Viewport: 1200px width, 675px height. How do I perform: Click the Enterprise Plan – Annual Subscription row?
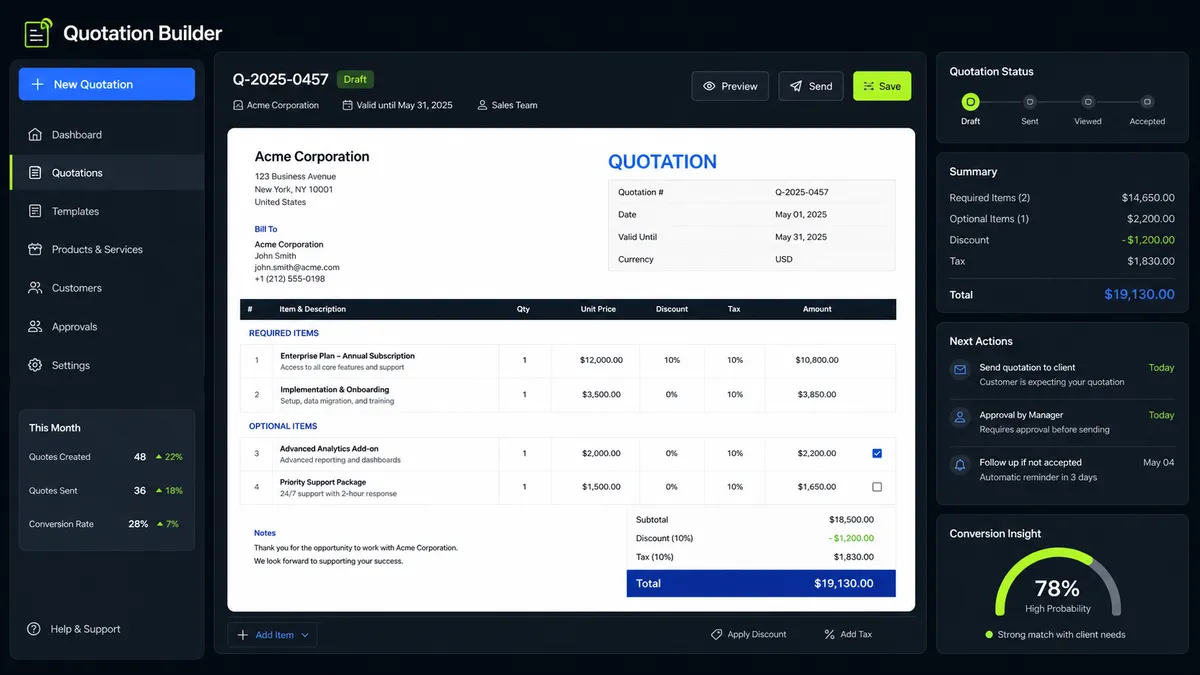[568, 360]
